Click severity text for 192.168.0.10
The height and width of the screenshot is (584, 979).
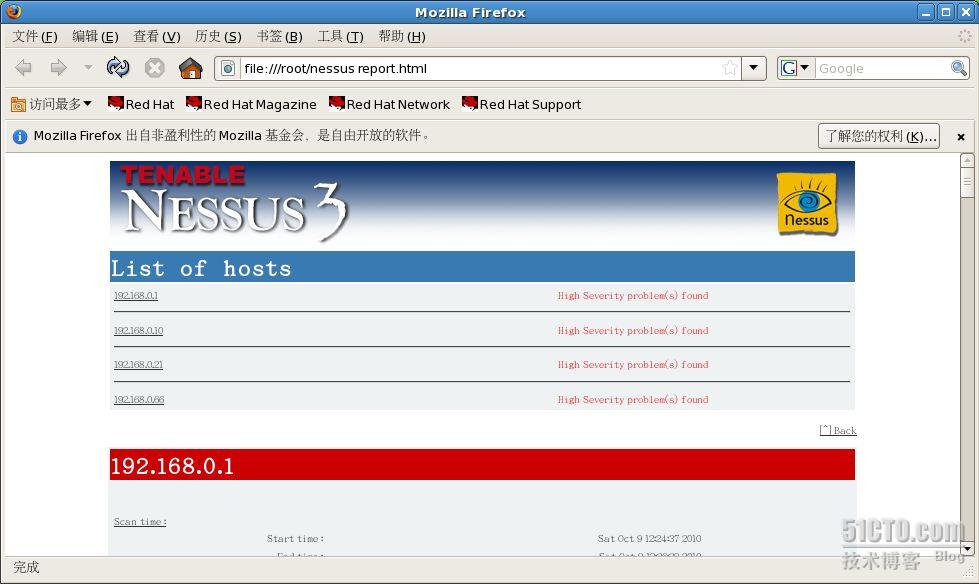coord(632,330)
